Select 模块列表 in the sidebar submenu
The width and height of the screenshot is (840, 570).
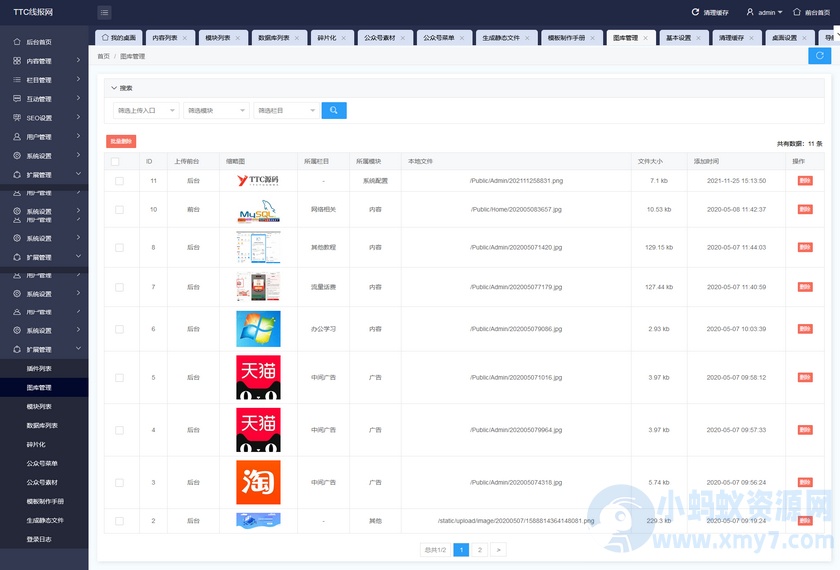pyautogui.click(x=39, y=406)
